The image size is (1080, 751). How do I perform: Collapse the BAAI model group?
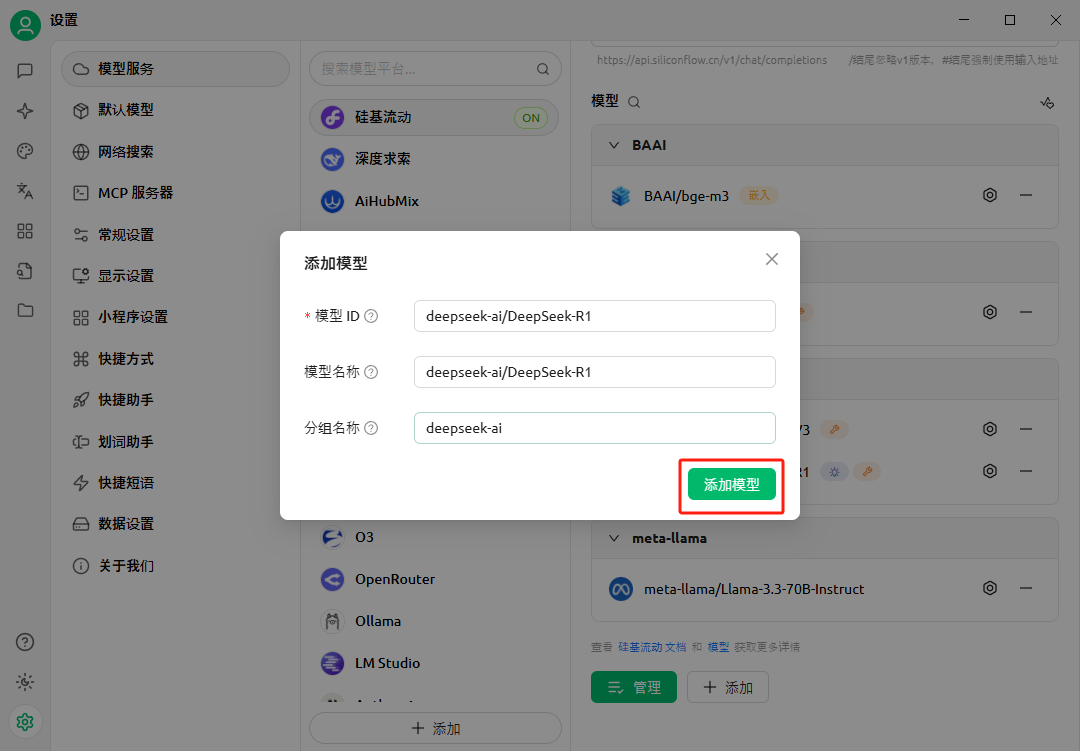(x=614, y=145)
